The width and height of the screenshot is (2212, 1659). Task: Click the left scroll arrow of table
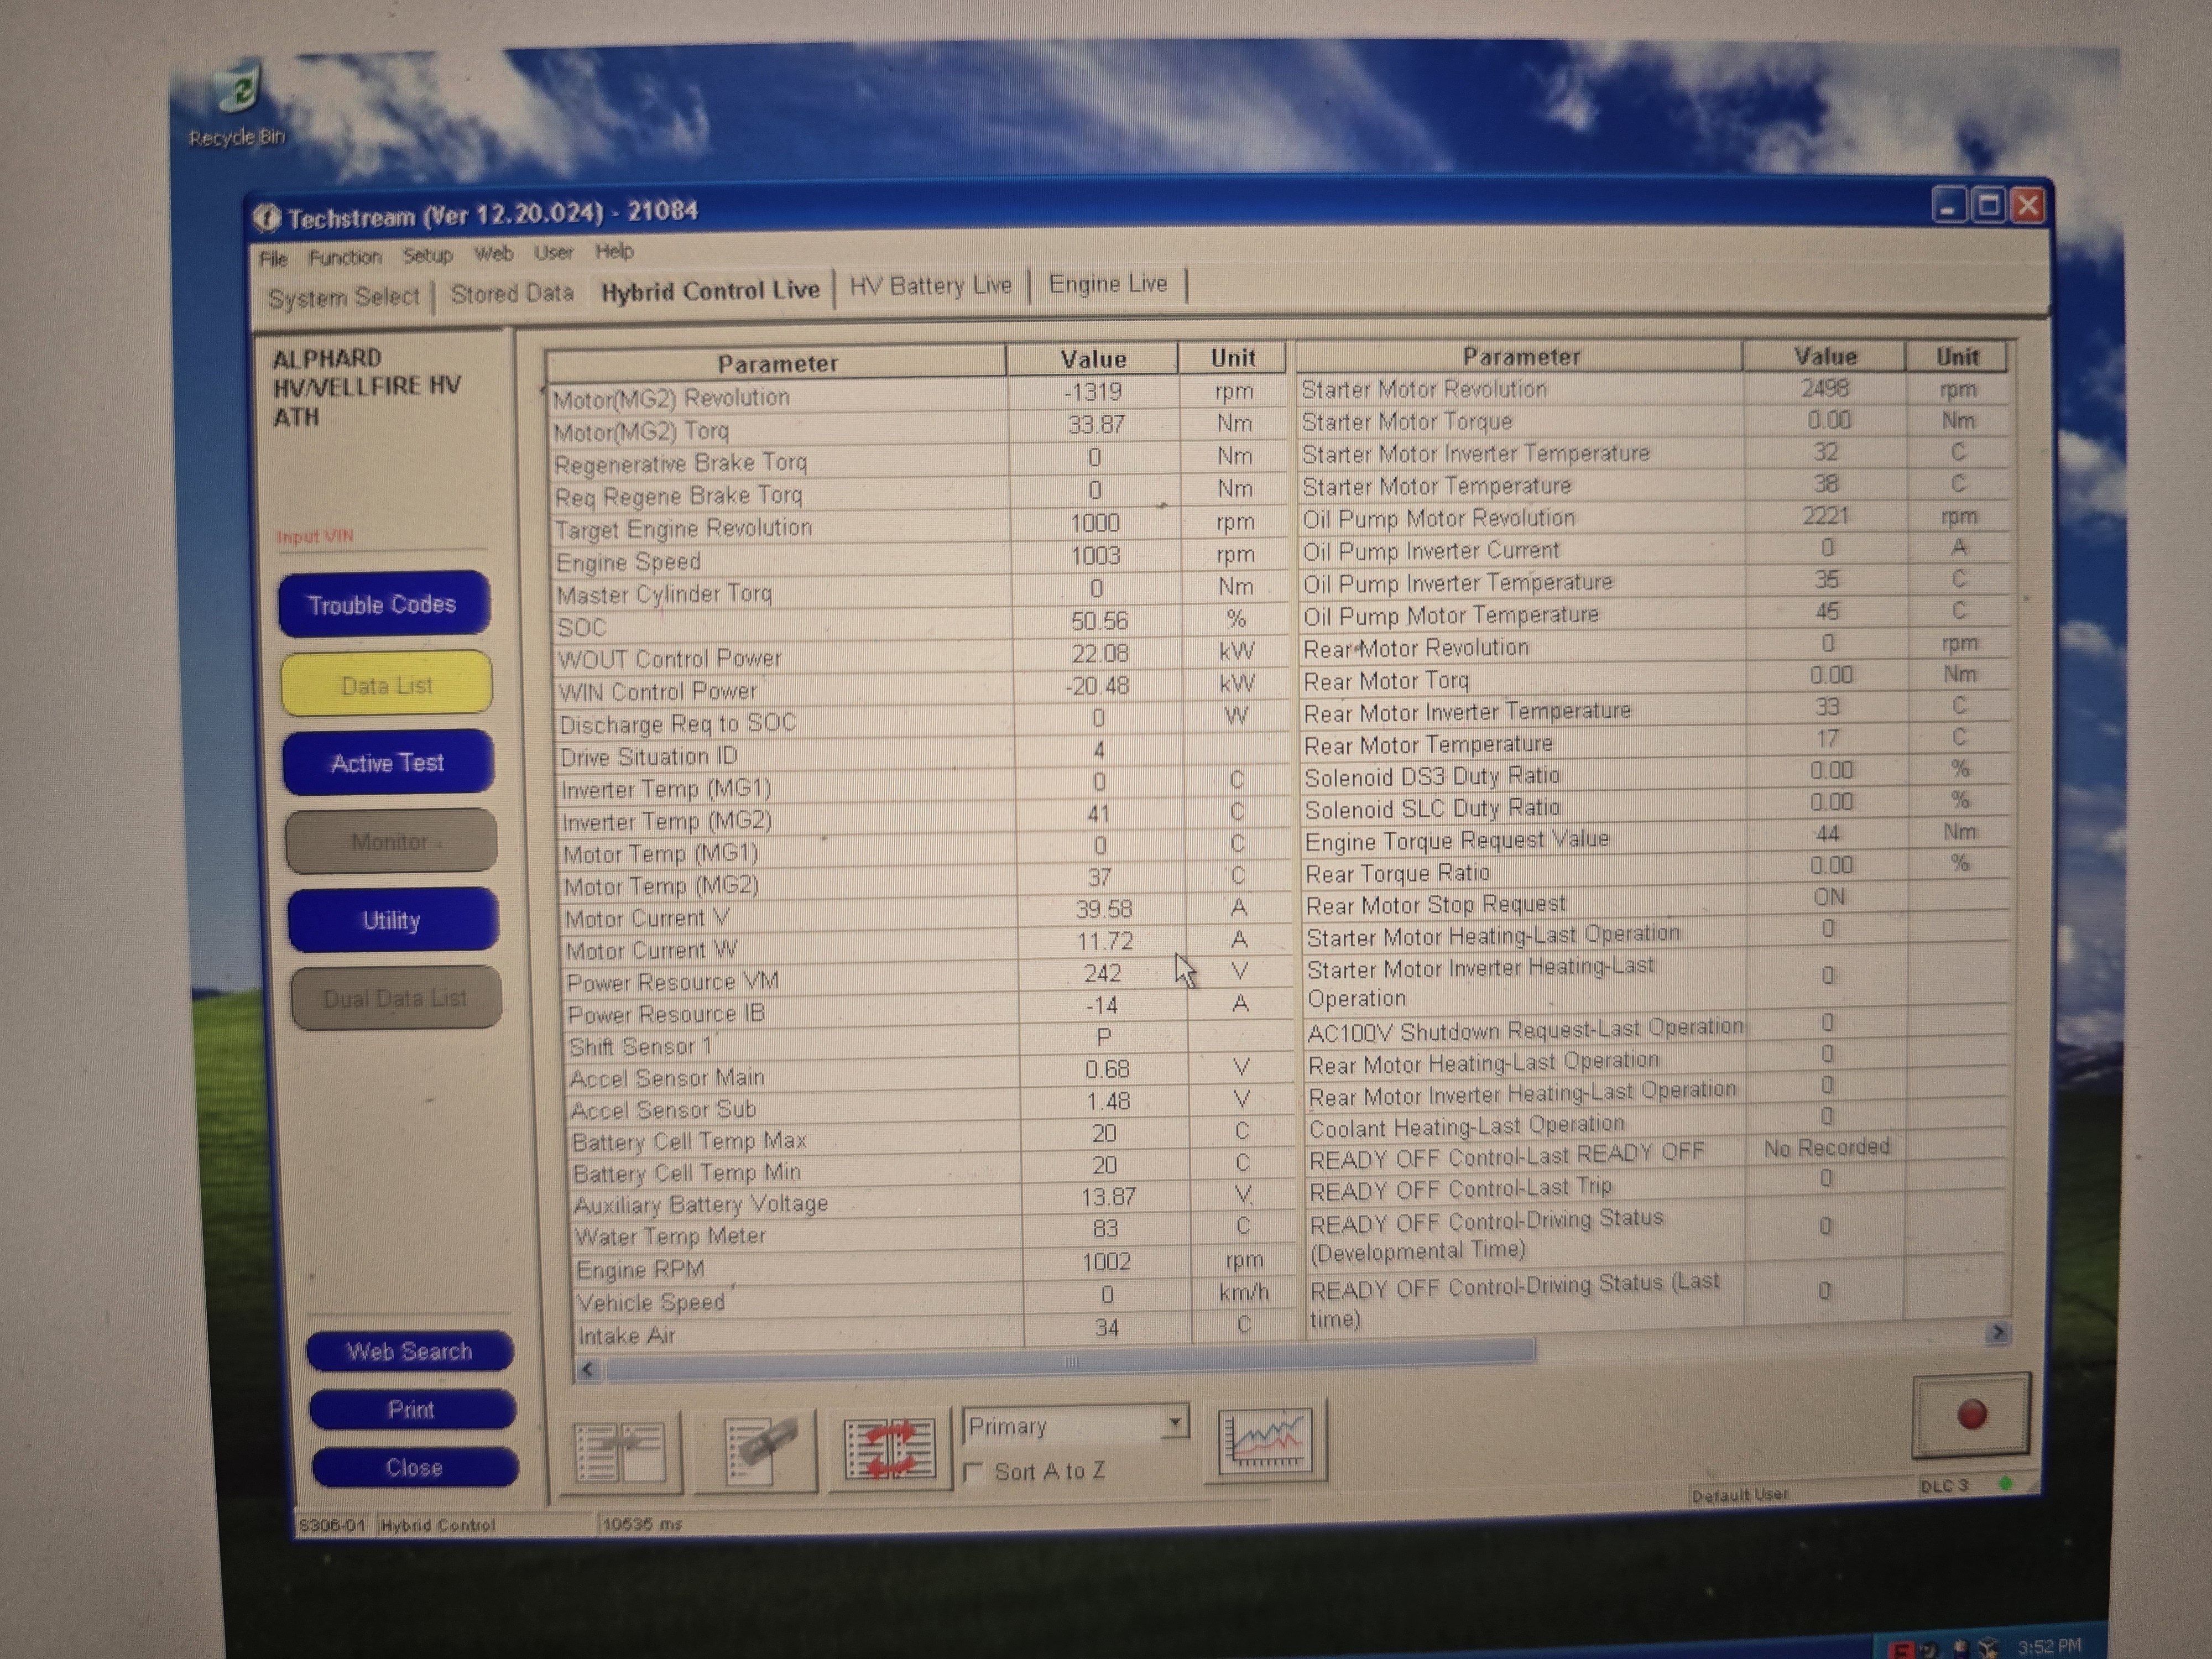[588, 1369]
